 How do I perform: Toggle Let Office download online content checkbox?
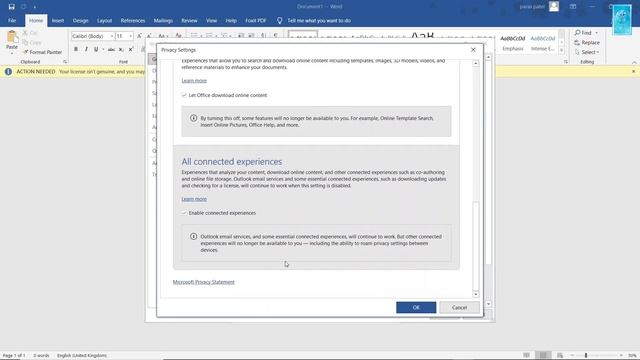tap(184, 95)
